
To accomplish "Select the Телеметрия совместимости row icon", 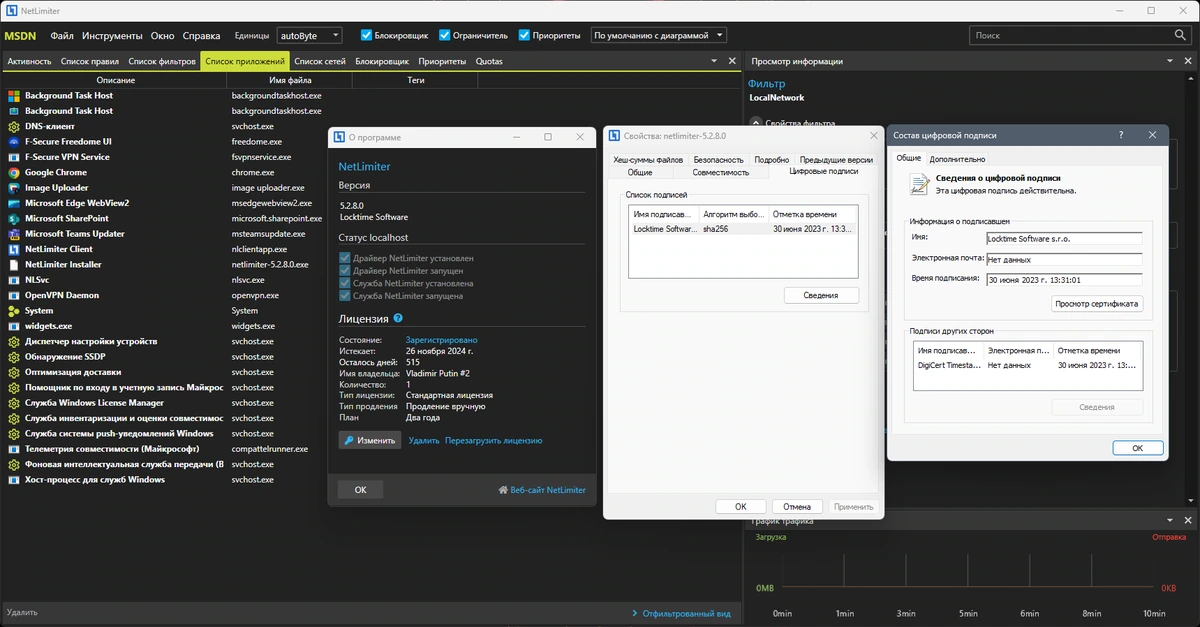I will click(14, 449).
